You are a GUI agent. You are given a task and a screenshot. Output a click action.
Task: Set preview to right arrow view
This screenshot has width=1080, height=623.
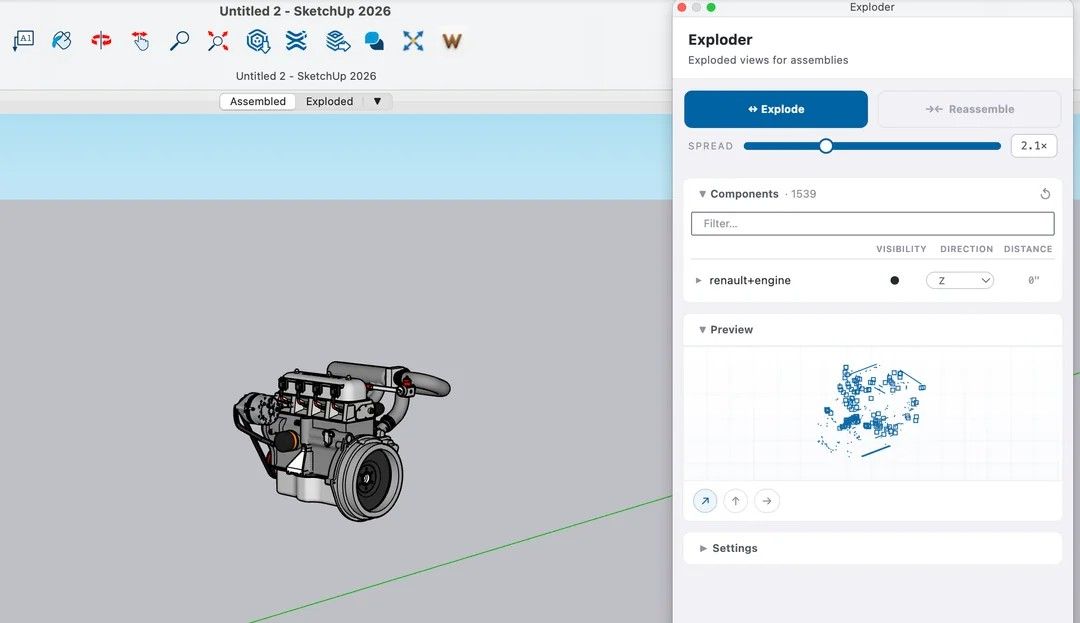point(767,500)
